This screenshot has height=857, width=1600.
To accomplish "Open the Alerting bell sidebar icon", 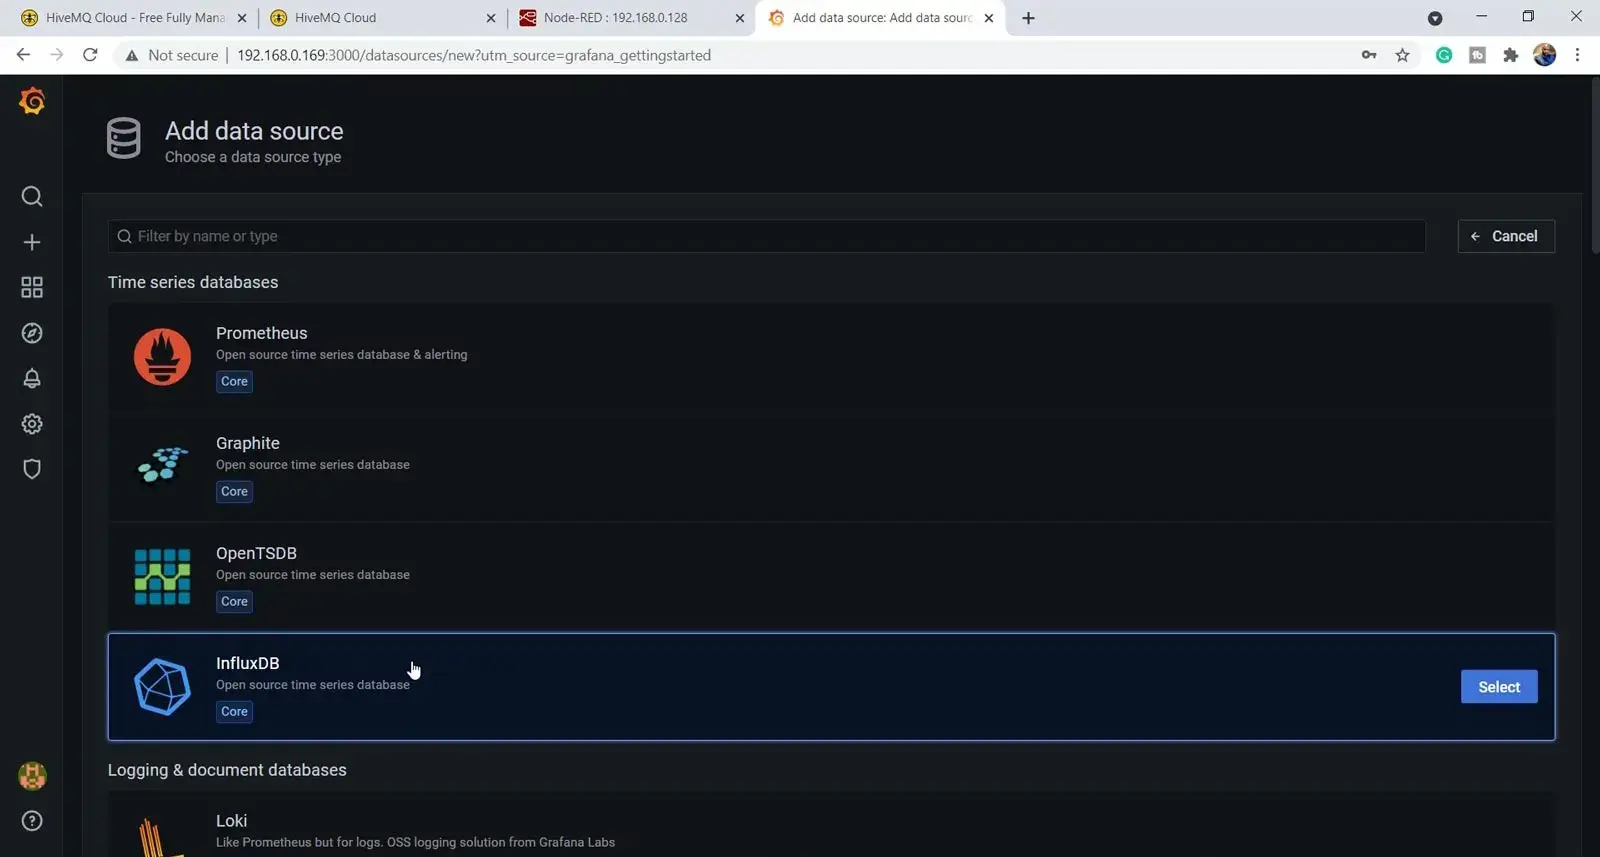I will [32, 378].
